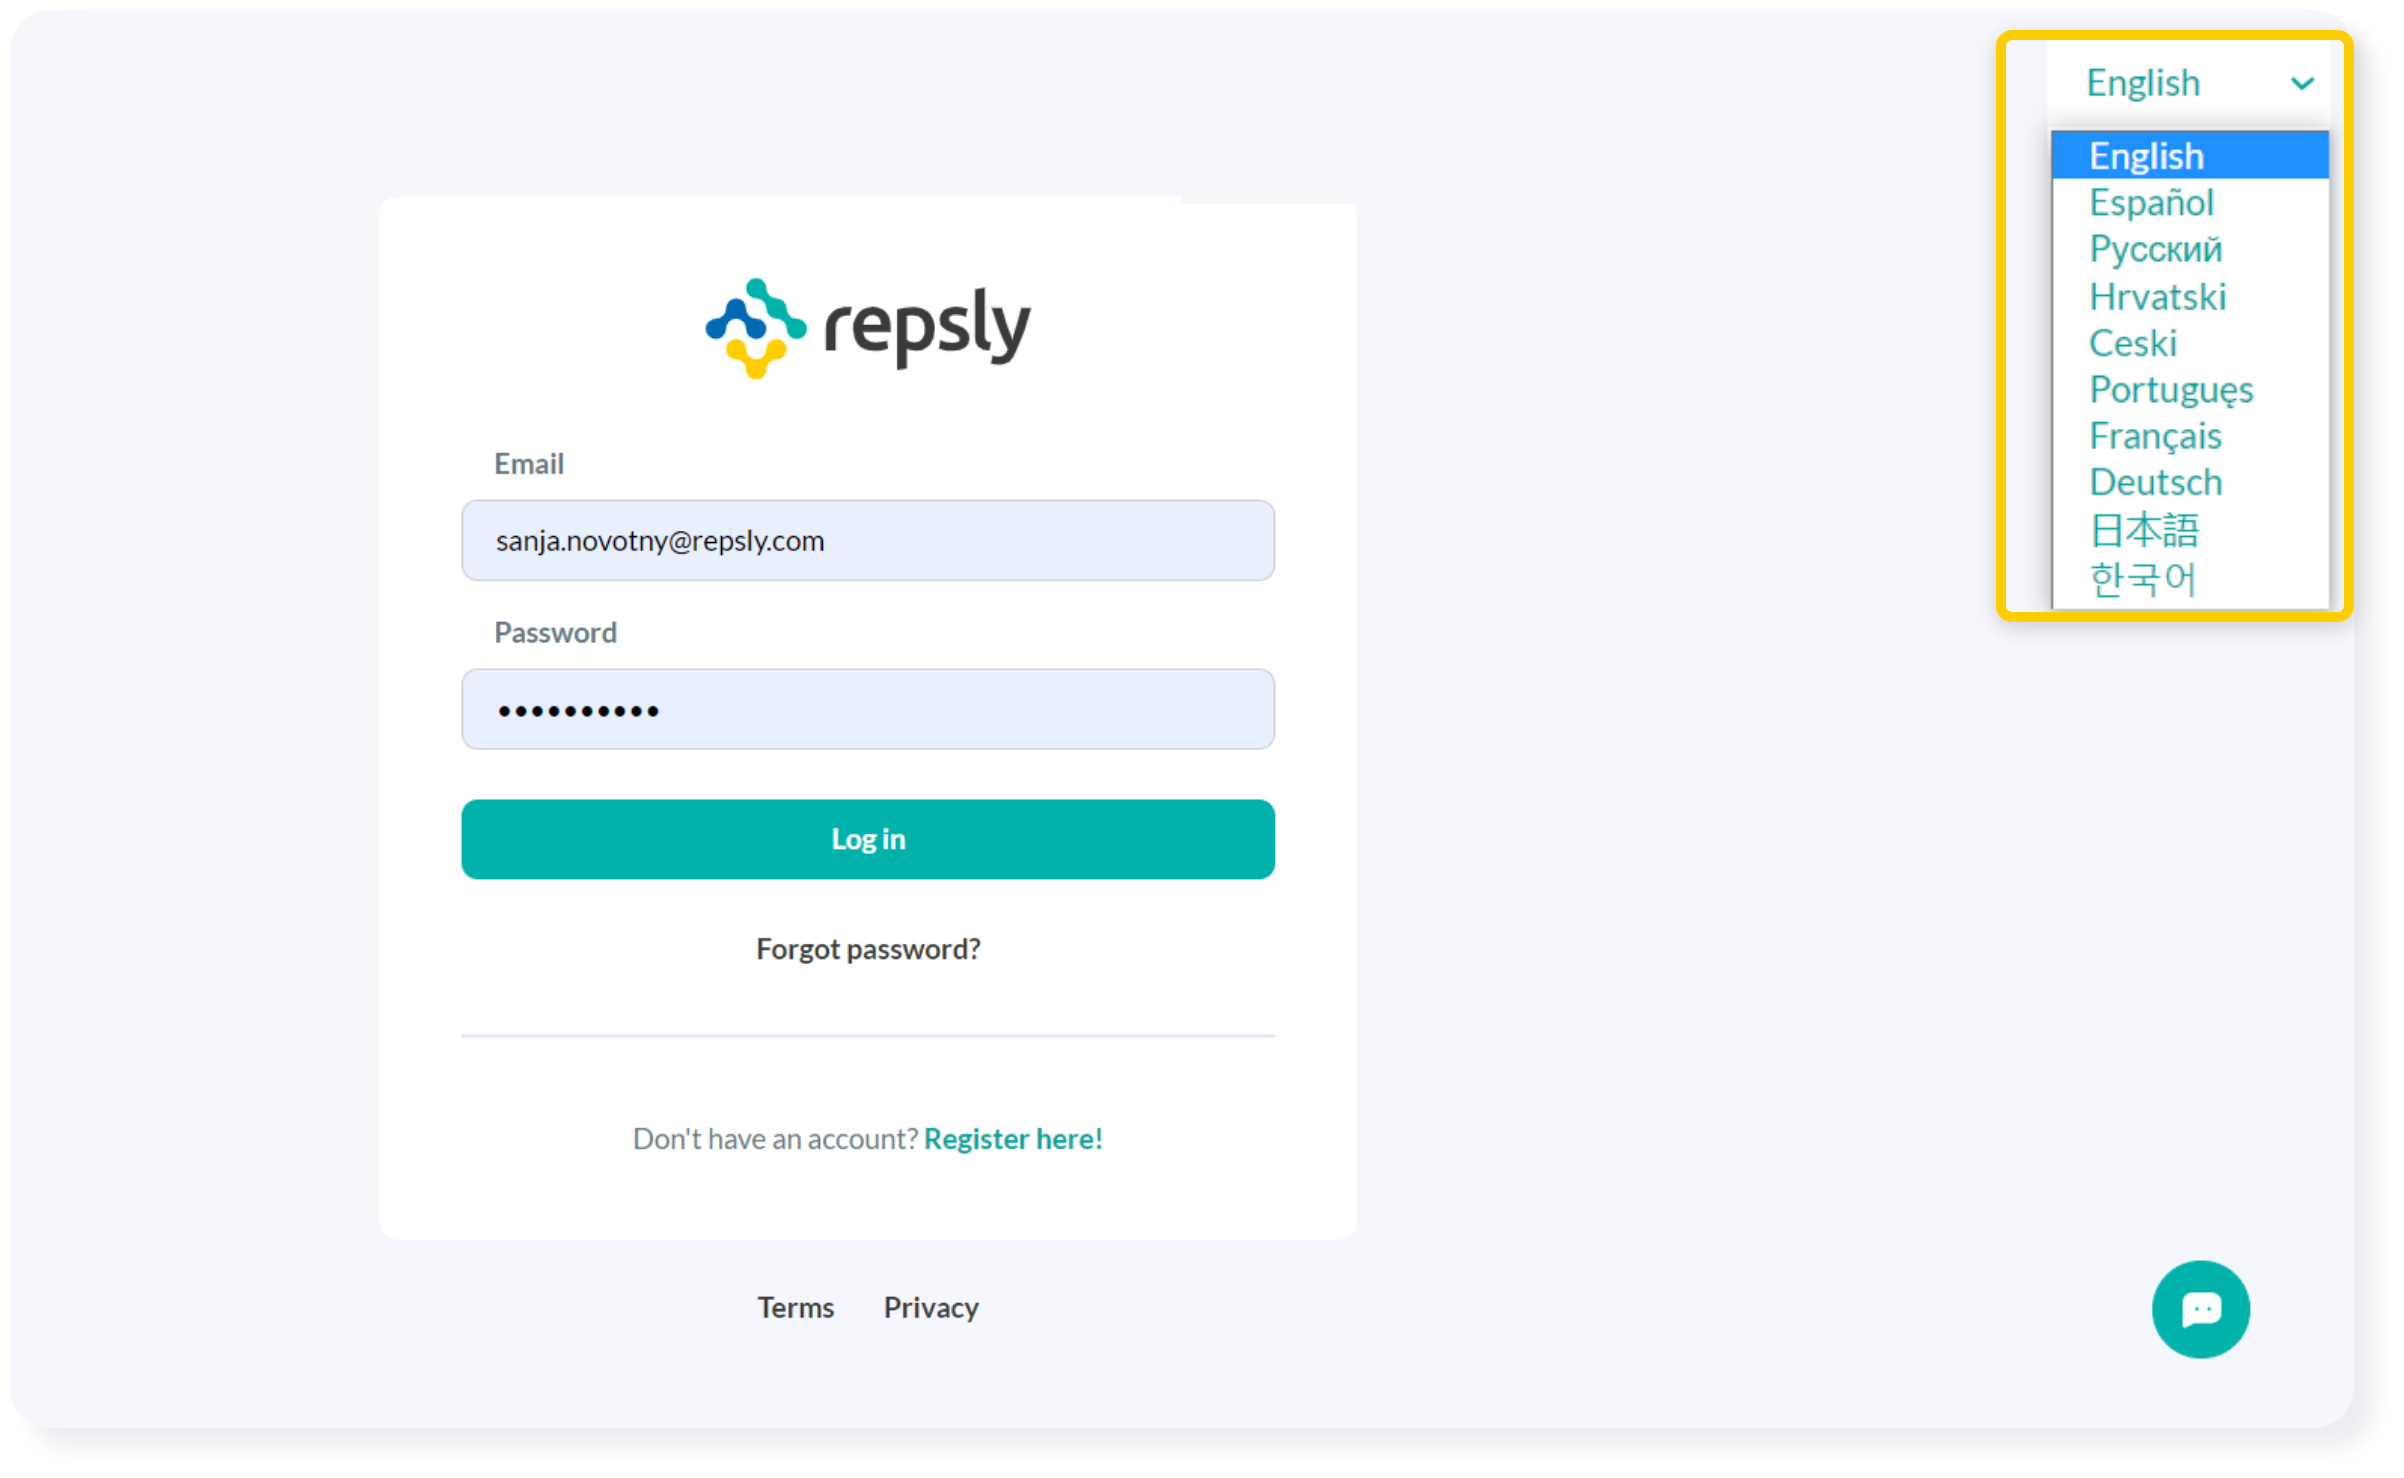Select Deutsch from language list
The height and width of the screenshot is (1478, 2404).
[x=2160, y=482]
